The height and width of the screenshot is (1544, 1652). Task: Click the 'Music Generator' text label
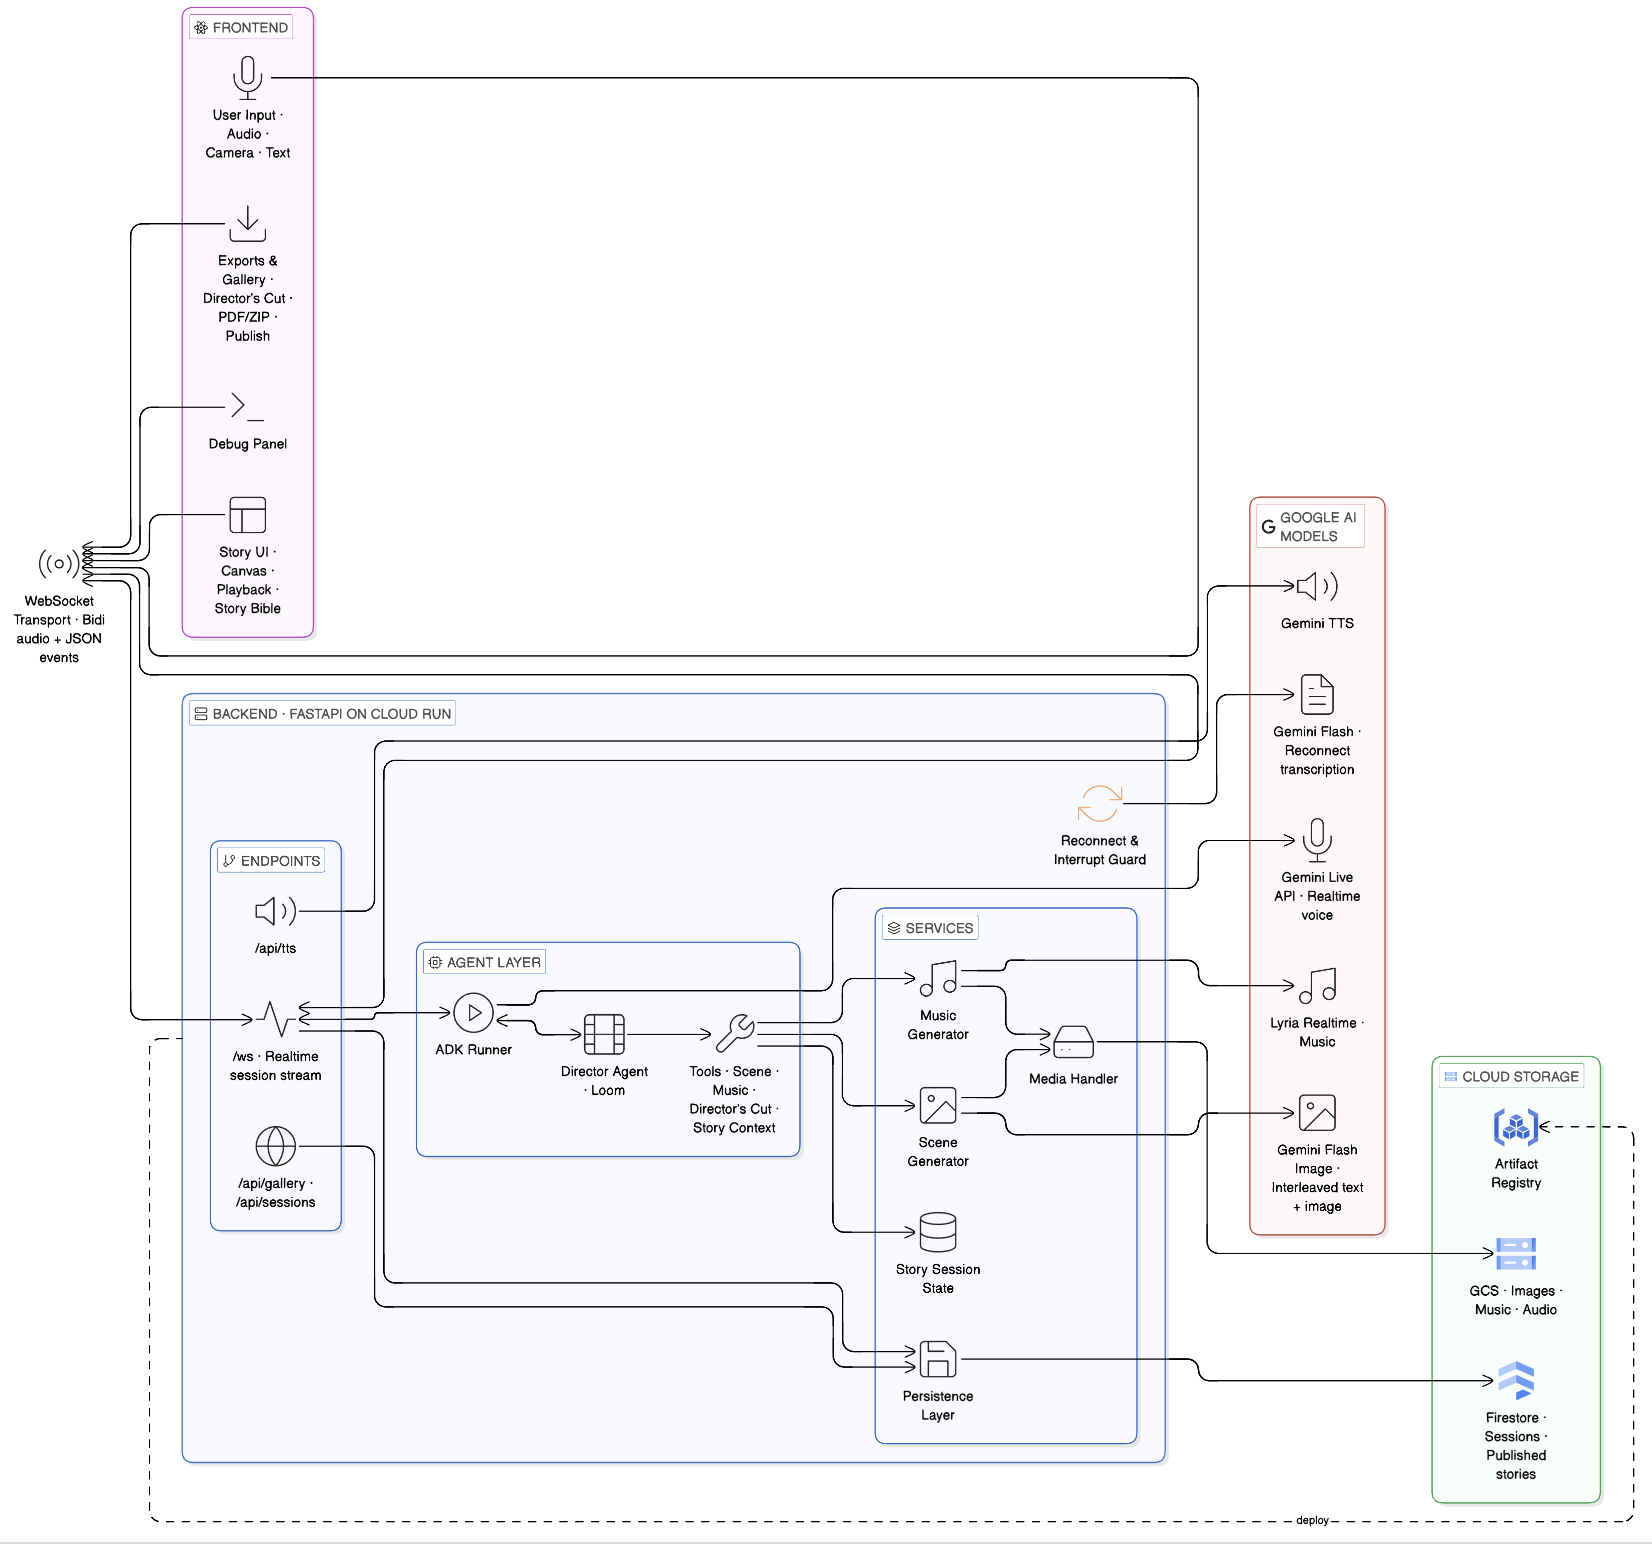pyautogui.click(x=937, y=1025)
